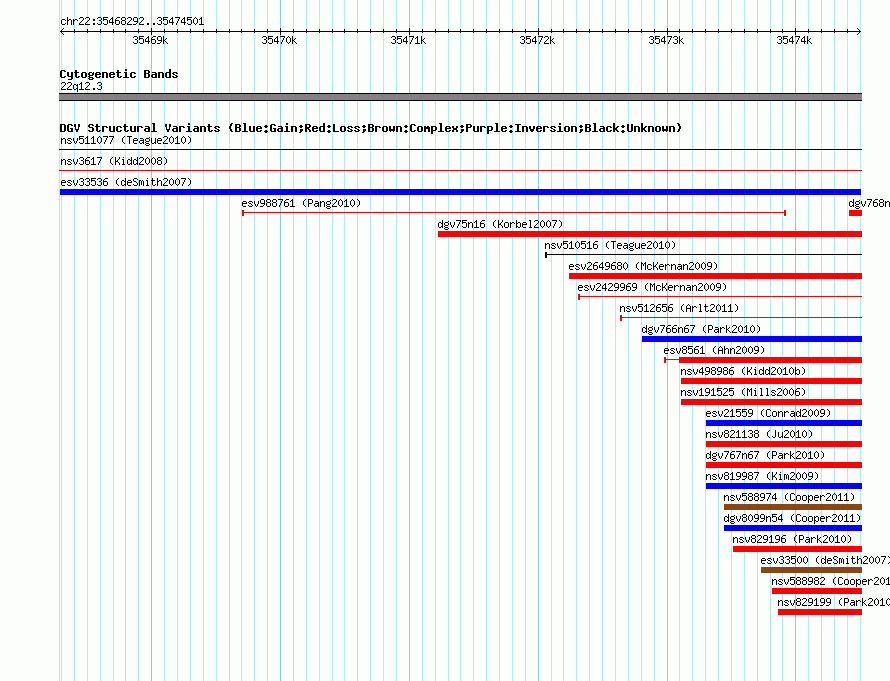Select the esv33500 (deSmith2007) label
Screen dimensions: 890x681
(x=825, y=560)
